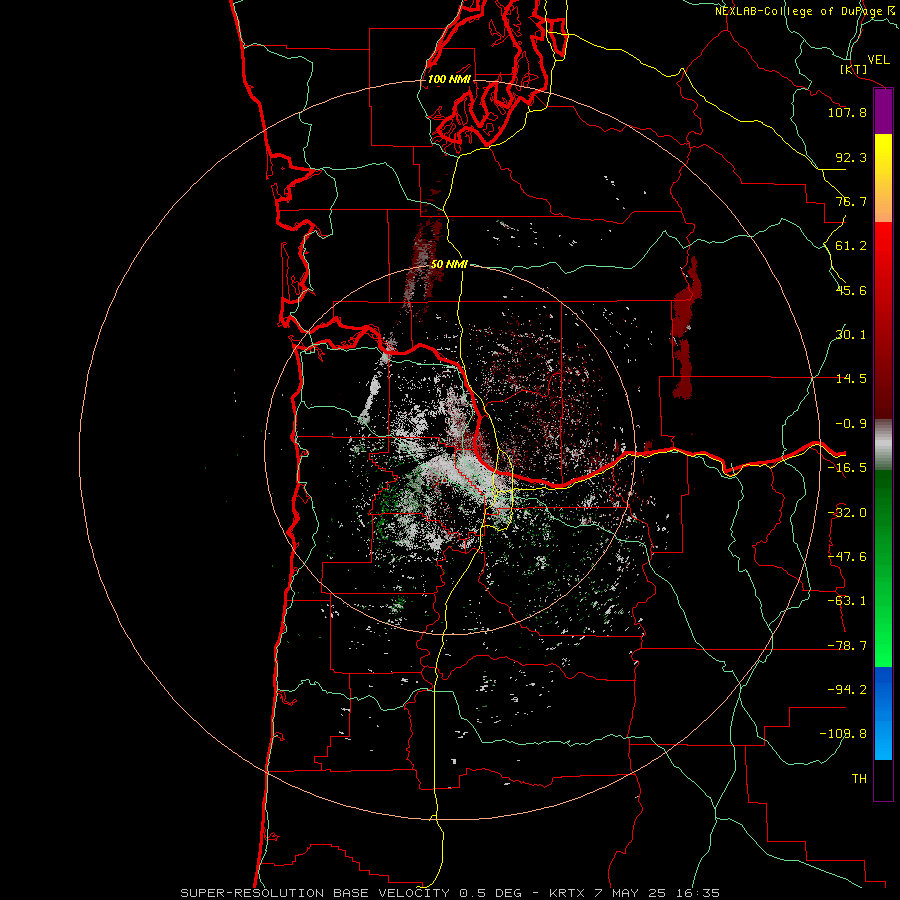Image resolution: width=900 pixels, height=900 pixels.
Task: Select the -32.0 scale value
Action: coord(847,513)
